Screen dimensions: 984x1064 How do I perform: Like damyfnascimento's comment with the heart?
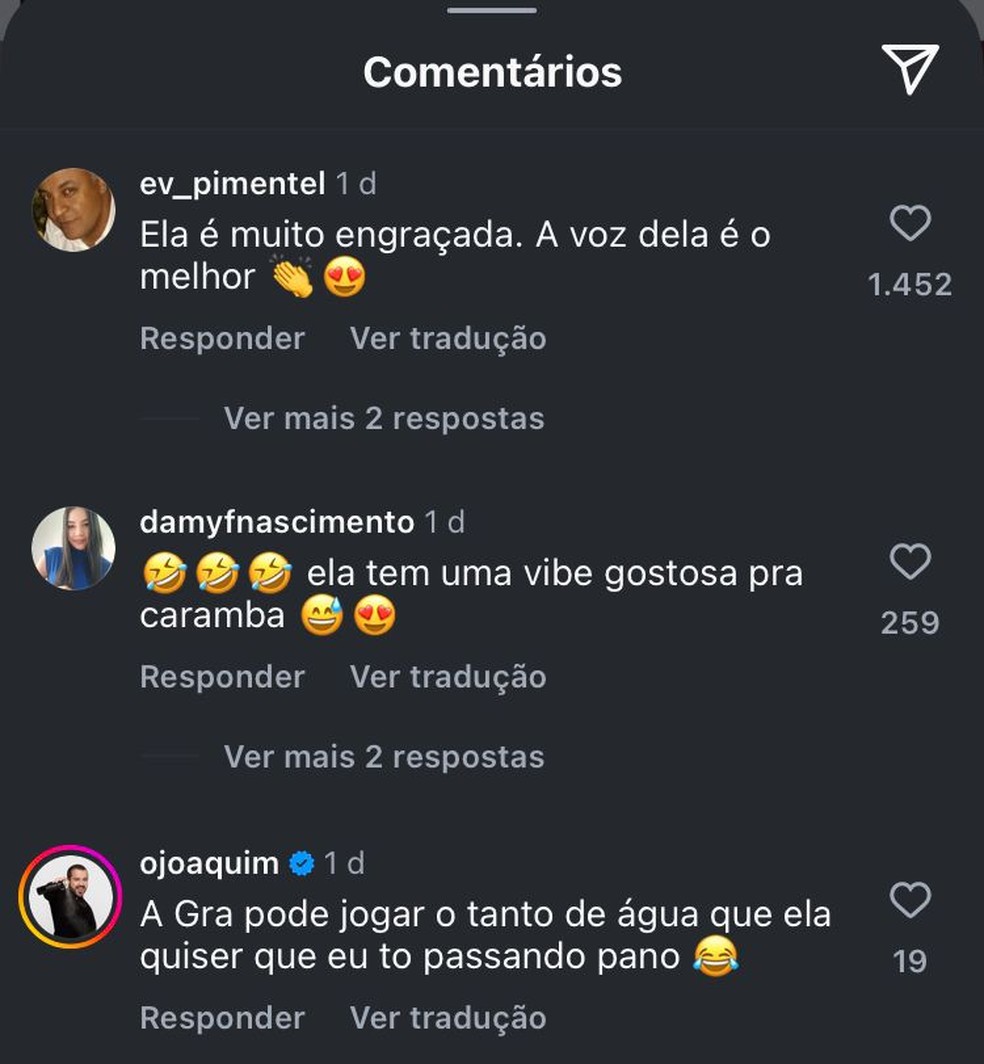coord(909,562)
